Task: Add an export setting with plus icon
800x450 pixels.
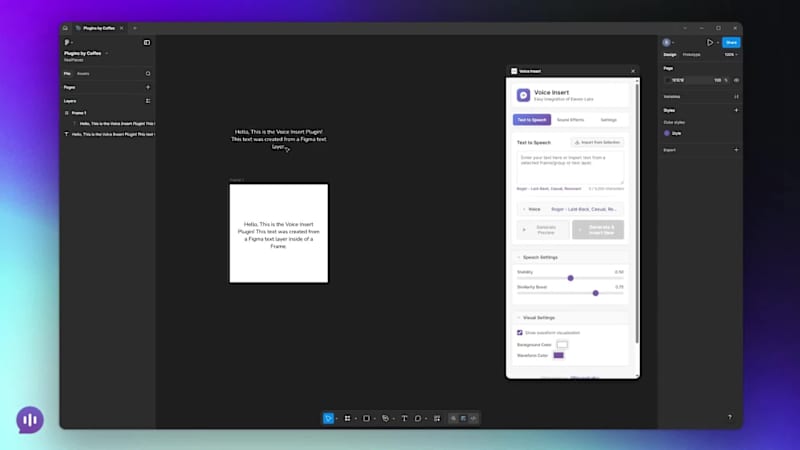Action: point(736,150)
